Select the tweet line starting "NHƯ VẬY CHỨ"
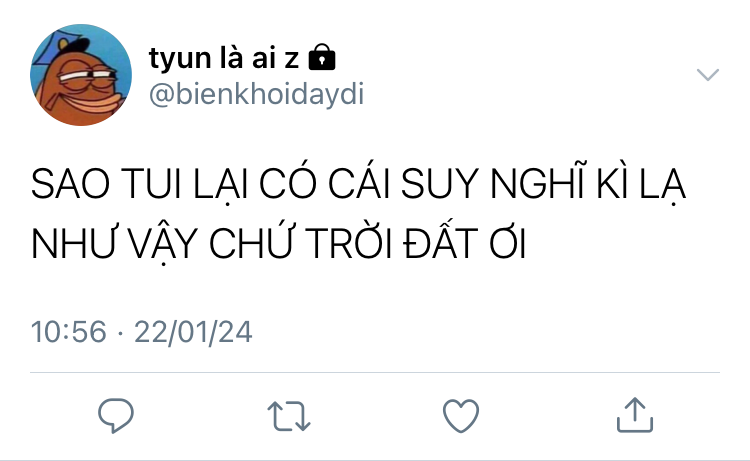750x461 pixels. [x=278, y=243]
